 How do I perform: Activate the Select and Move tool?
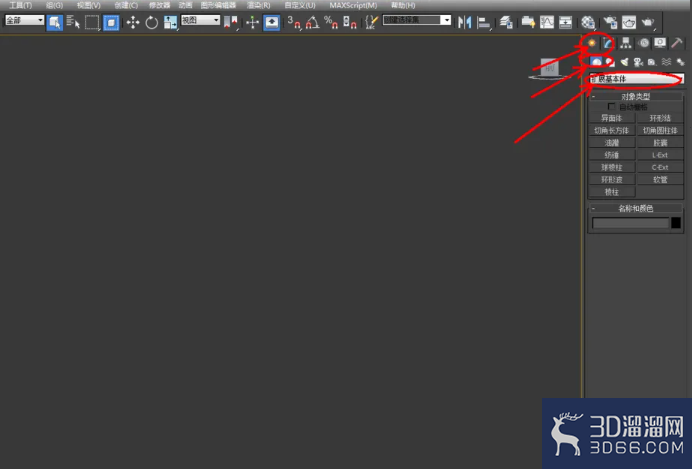coord(133,22)
